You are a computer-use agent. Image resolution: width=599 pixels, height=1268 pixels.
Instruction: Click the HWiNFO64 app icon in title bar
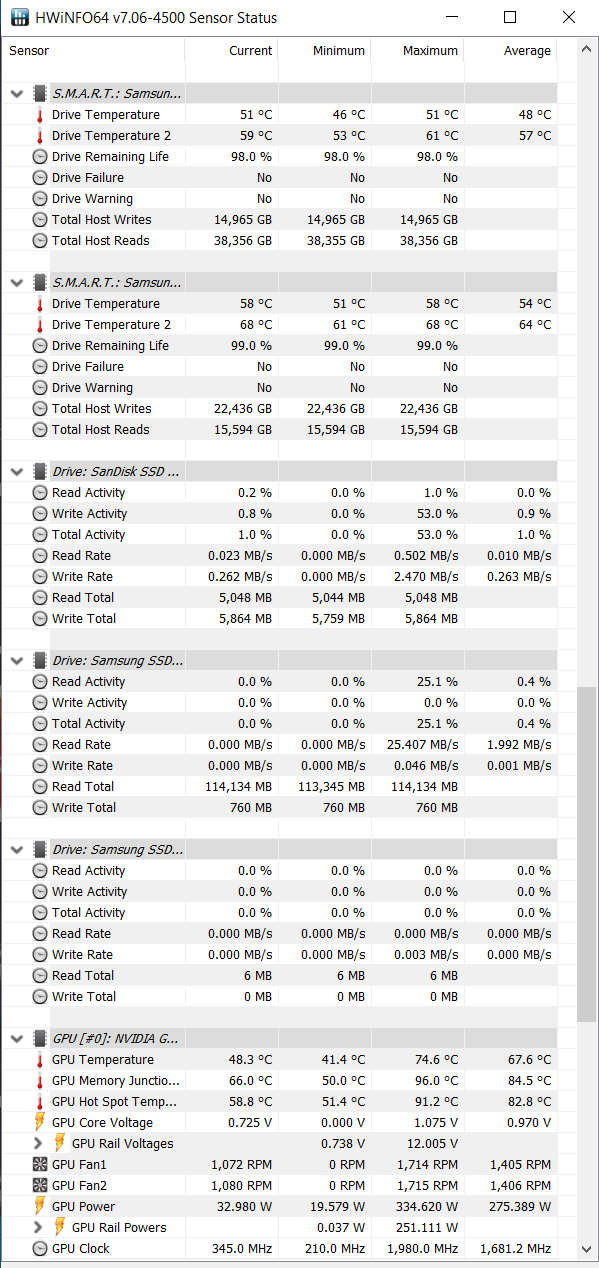20,17
